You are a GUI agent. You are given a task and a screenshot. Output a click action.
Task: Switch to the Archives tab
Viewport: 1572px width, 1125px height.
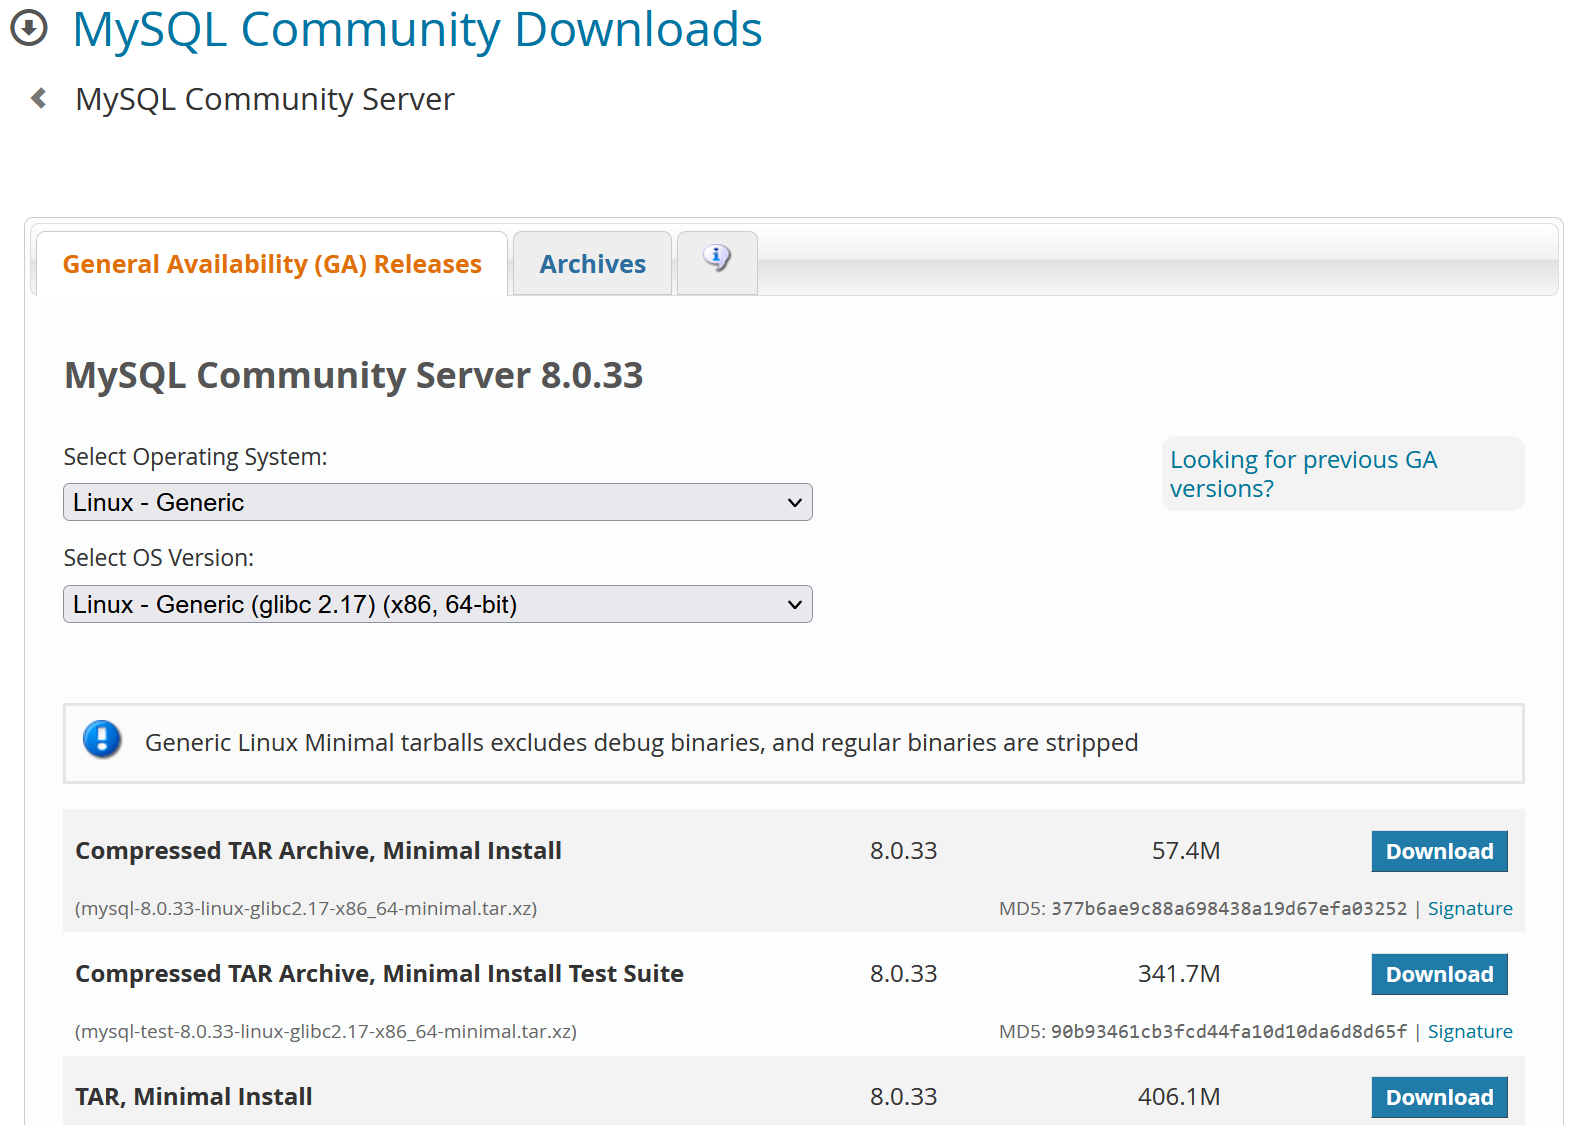pyautogui.click(x=593, y=264)
